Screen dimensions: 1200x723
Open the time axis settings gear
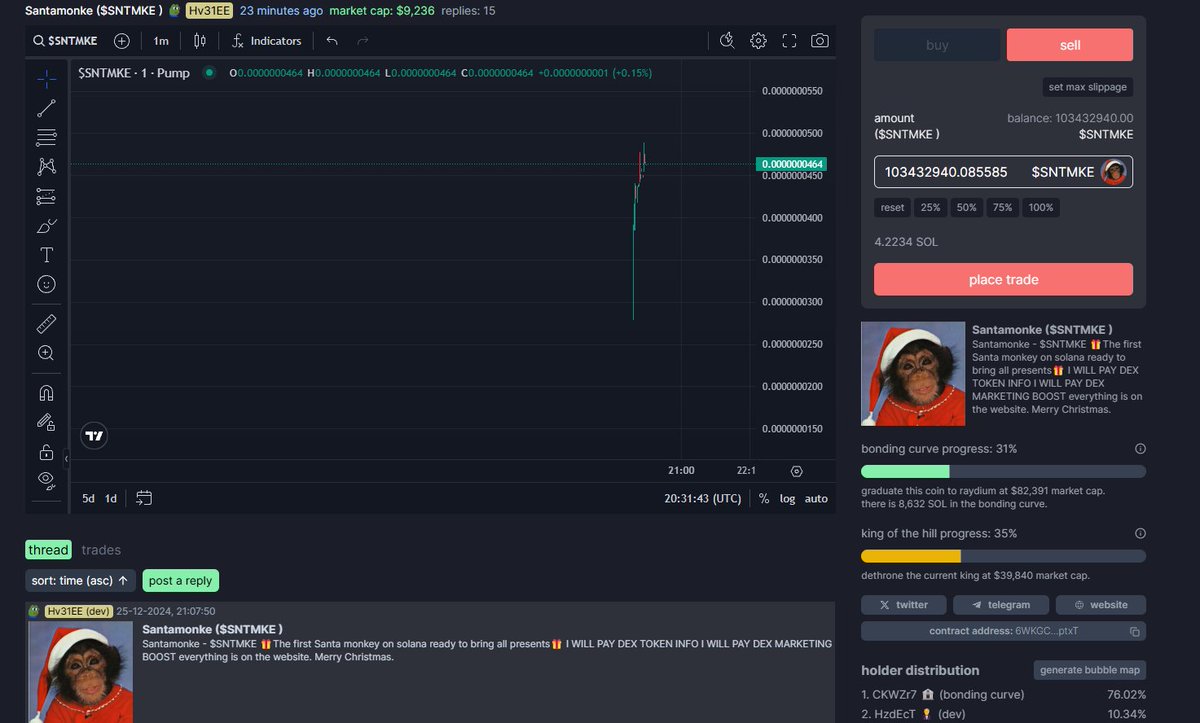coord(796,470)
